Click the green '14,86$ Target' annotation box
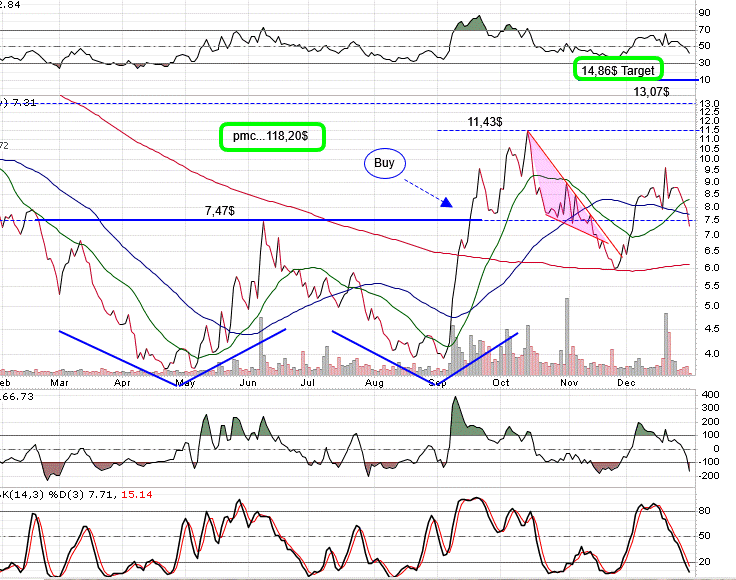Image resolution: width=736 pixels, height=580 pixels. tap(618, 70)
